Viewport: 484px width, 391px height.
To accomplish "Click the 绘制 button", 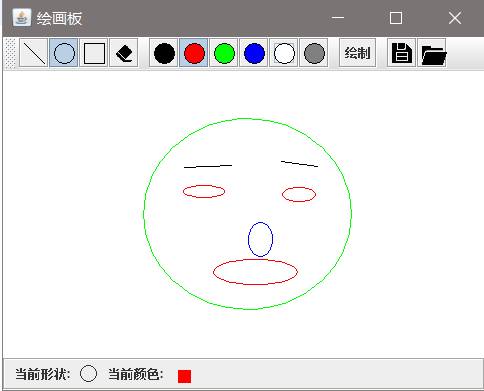I will (358, 53).
